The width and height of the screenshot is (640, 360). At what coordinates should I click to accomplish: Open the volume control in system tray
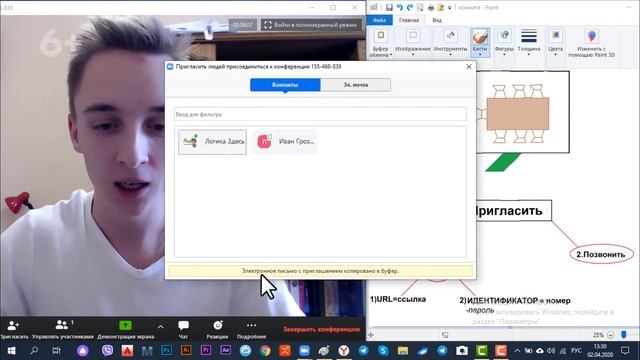pos(551,351)
